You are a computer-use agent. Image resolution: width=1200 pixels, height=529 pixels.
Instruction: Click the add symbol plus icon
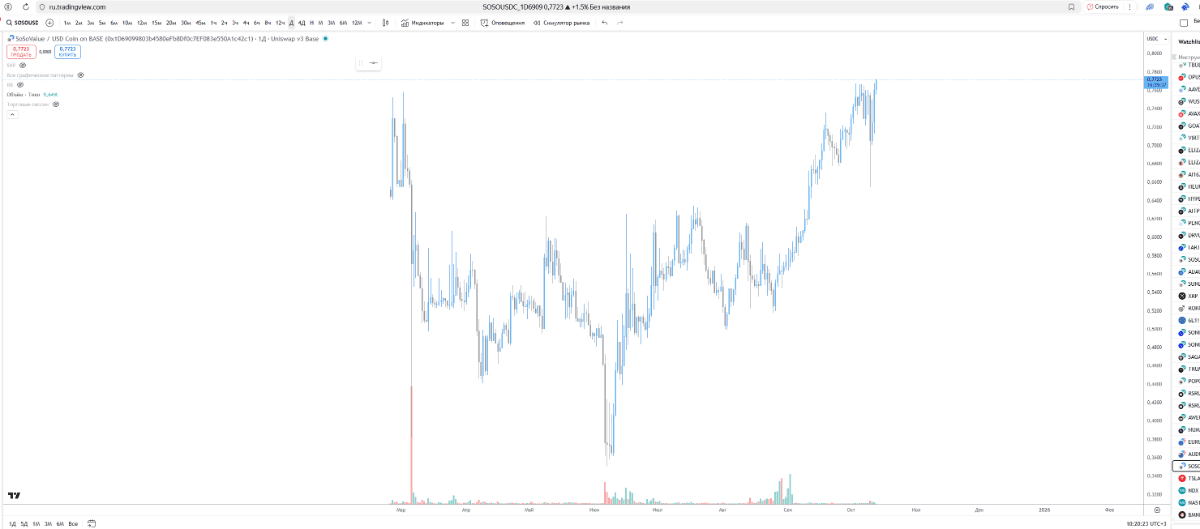pos(49,22)
